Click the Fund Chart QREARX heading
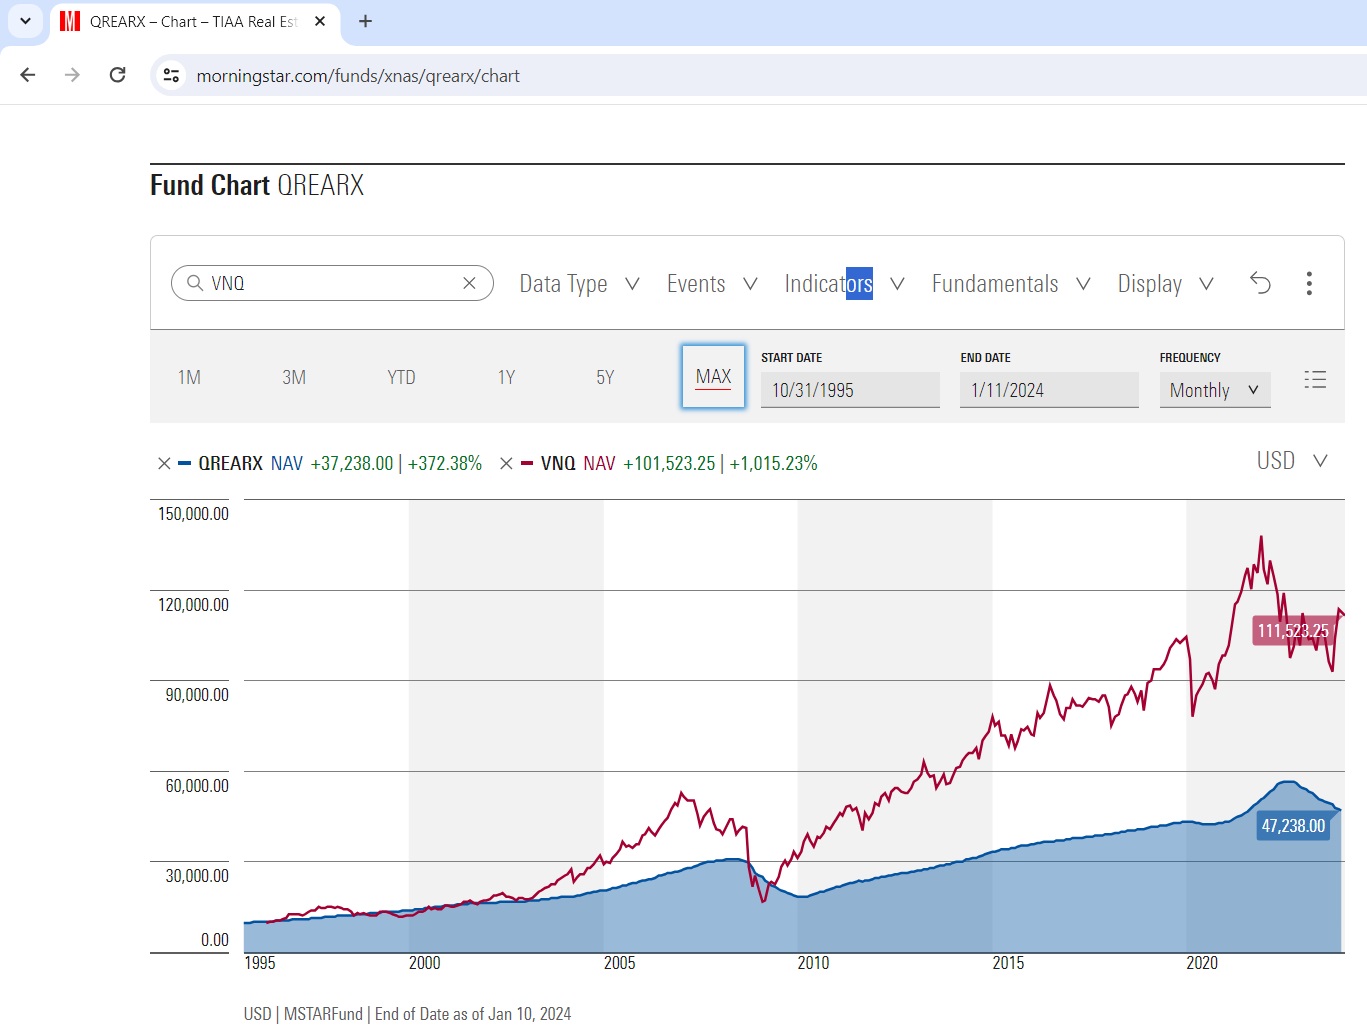Screen dimensions: 1367x1028 (257, 185)
